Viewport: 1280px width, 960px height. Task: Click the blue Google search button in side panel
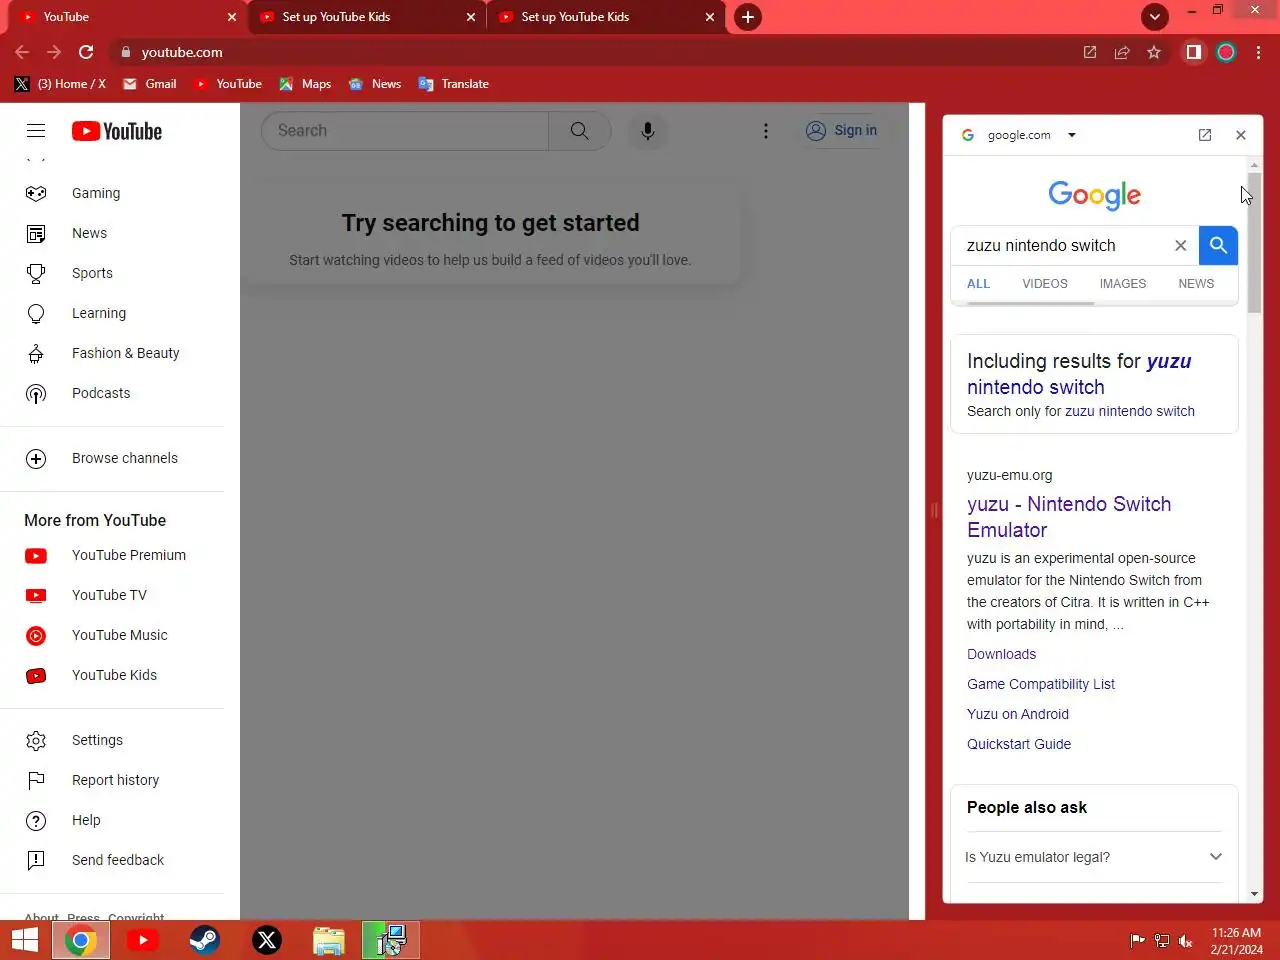pyautogui.click(x=1218, y=245)
